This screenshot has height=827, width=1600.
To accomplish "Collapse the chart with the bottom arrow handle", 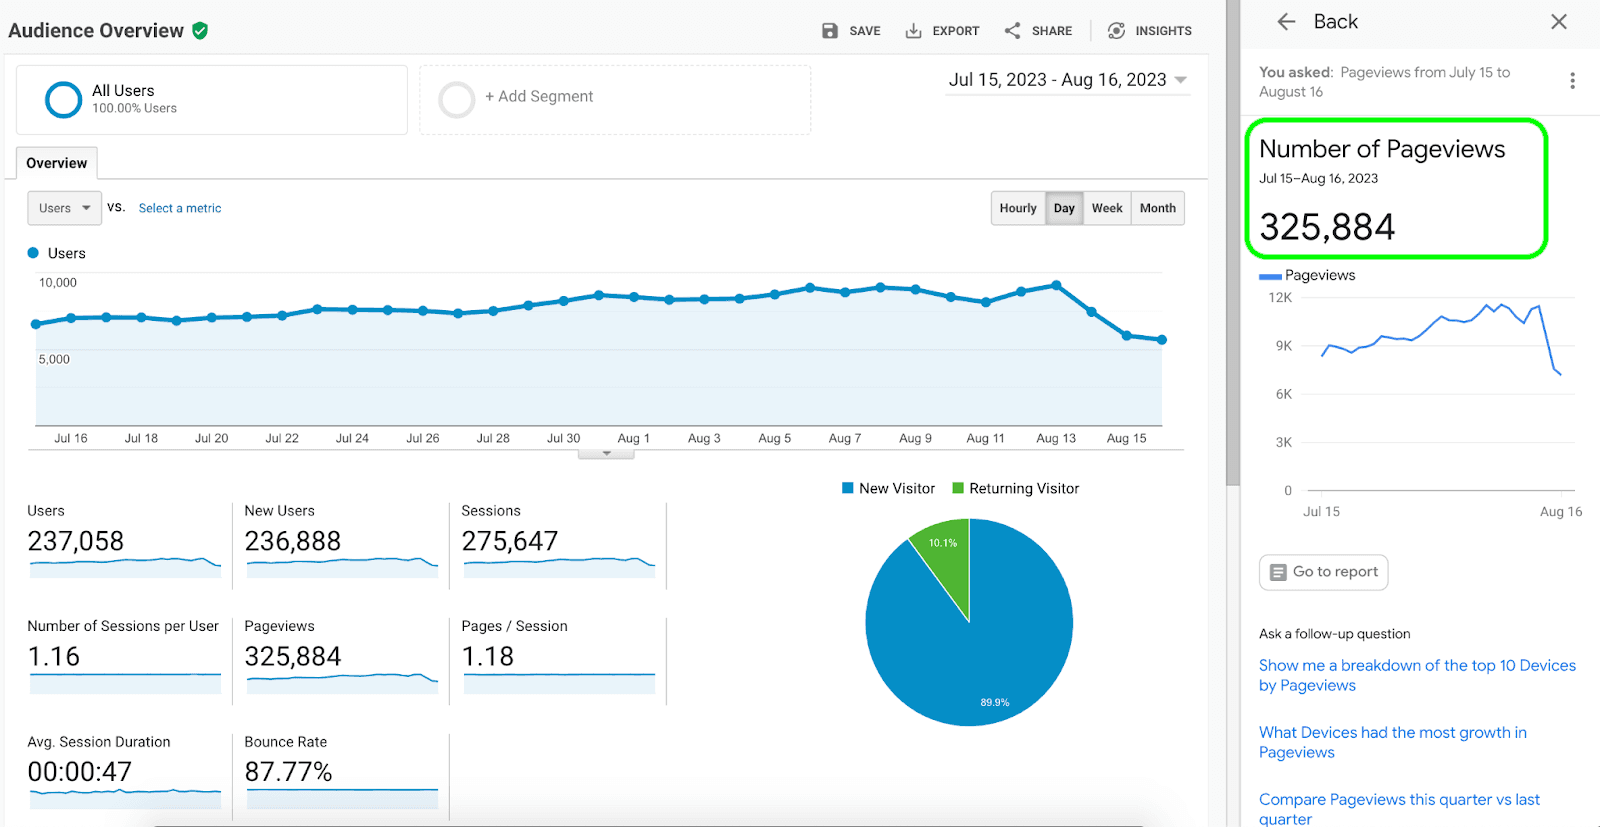I will point(606,454).
